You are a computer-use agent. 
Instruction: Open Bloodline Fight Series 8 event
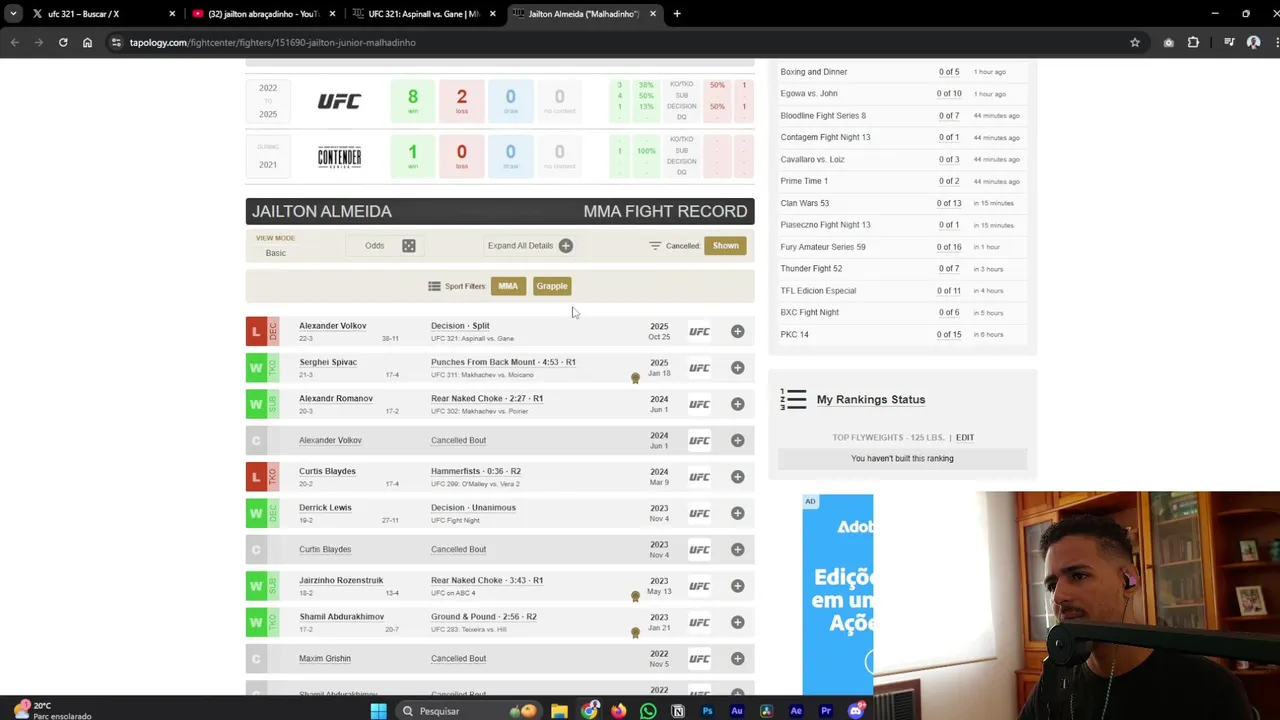pos(823,116)
